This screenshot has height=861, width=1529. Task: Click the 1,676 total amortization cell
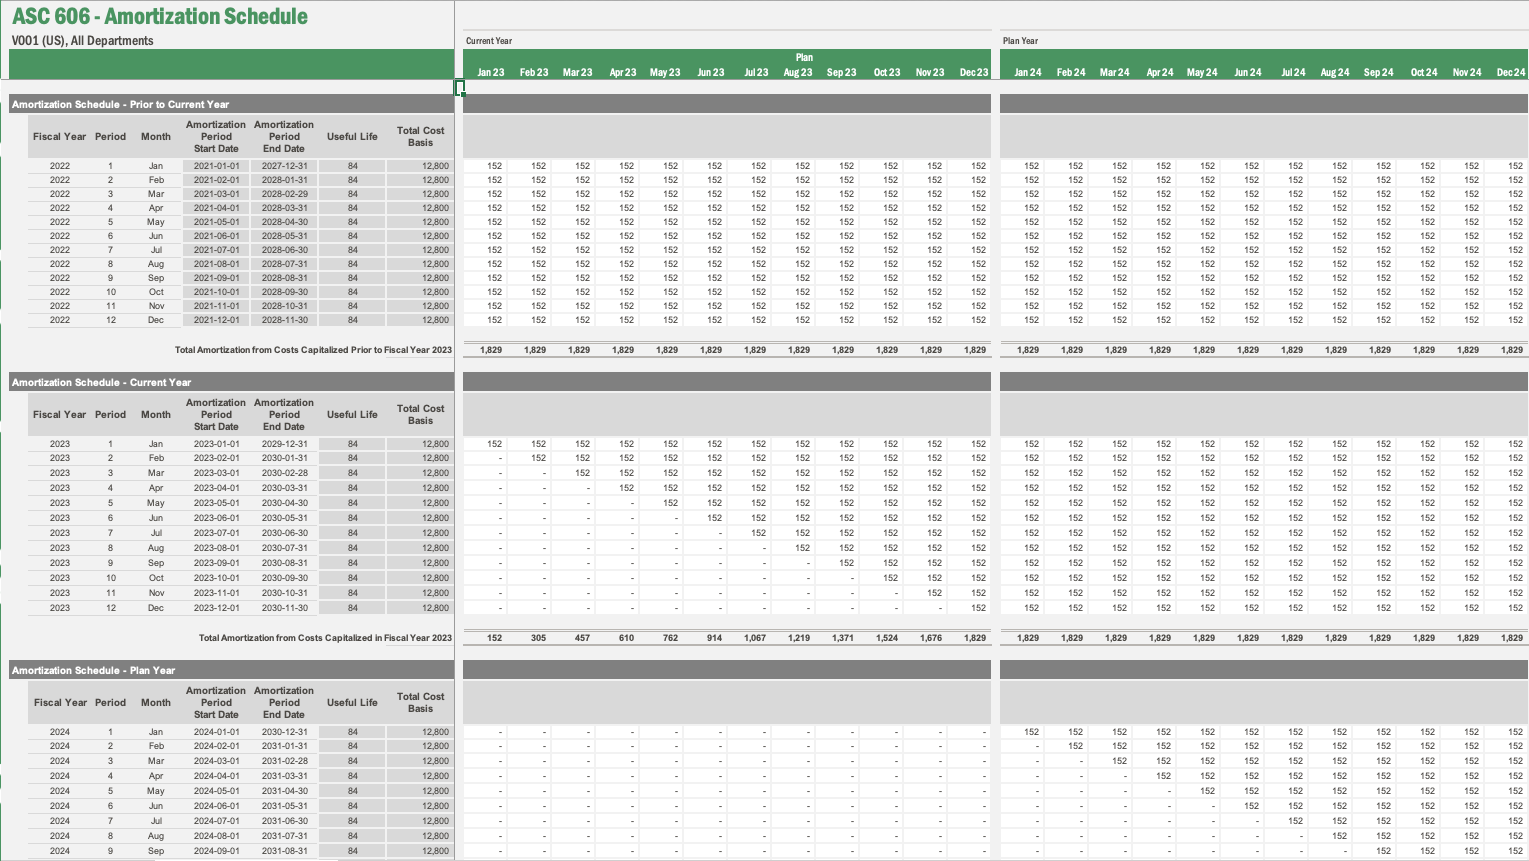point(930,637)
